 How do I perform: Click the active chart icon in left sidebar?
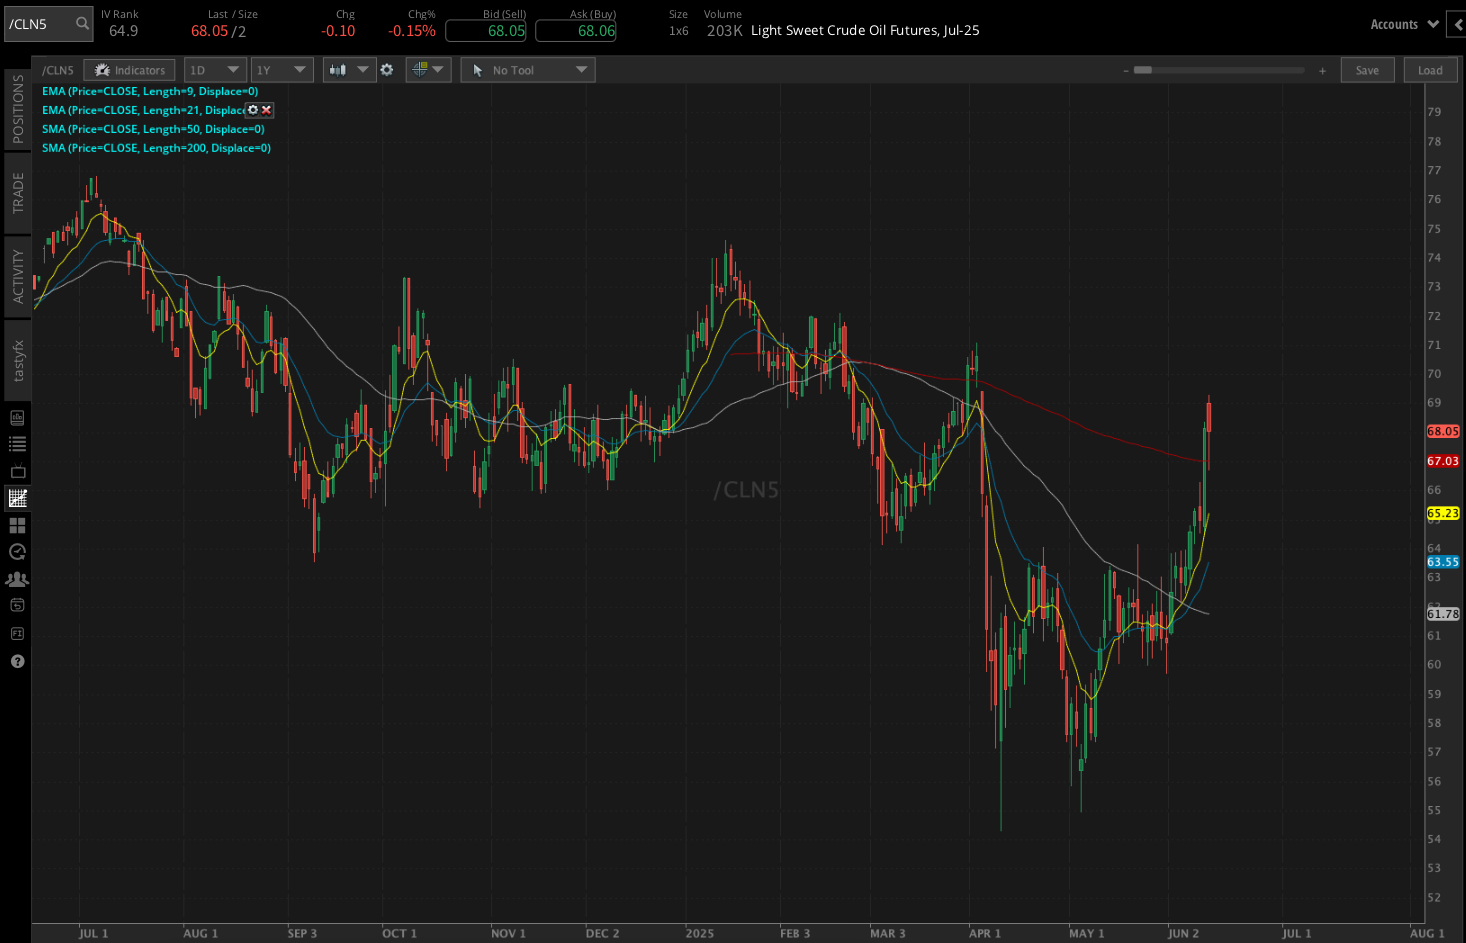point(16,497)
